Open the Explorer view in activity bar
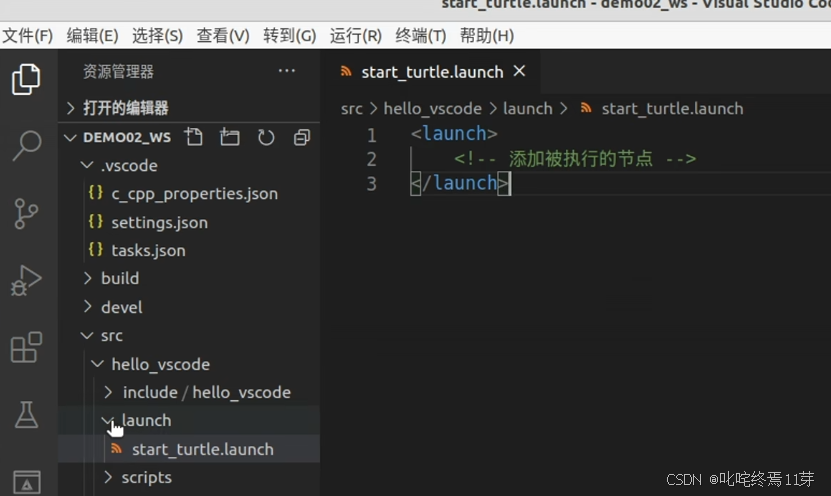 (25, 79)
